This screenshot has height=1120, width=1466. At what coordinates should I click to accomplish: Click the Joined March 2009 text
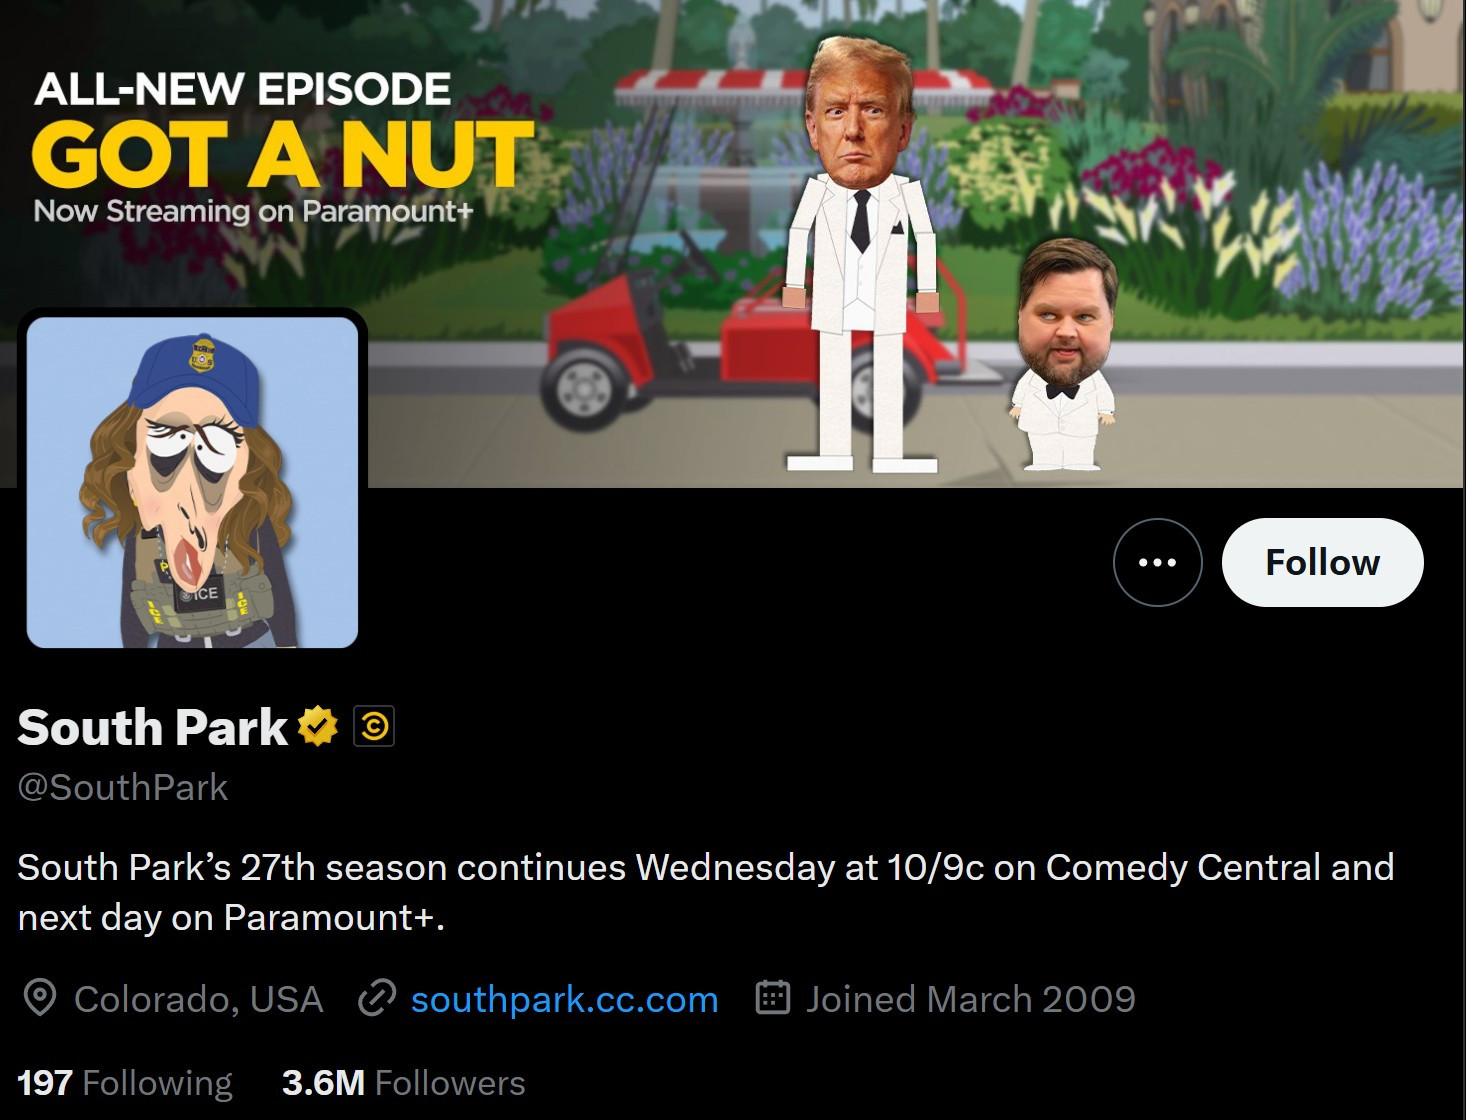[x=971, y=999]
